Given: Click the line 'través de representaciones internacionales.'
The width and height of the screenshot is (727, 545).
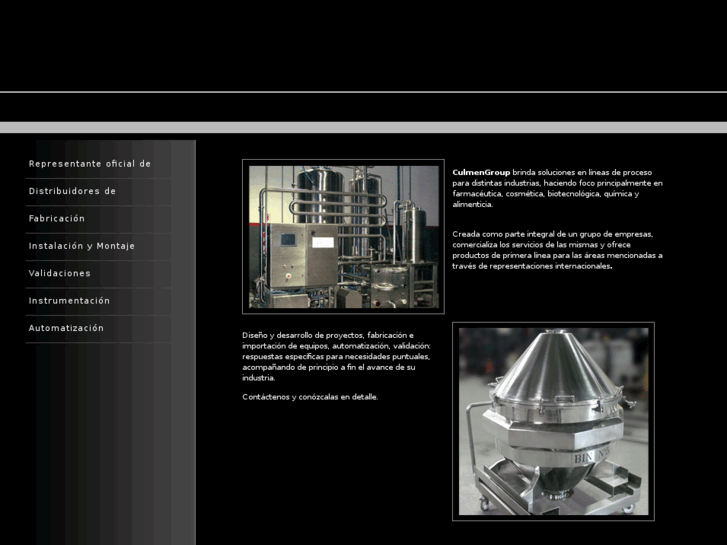Looking at the screenshot, I should pyautogui.click(x=532, y=266).
